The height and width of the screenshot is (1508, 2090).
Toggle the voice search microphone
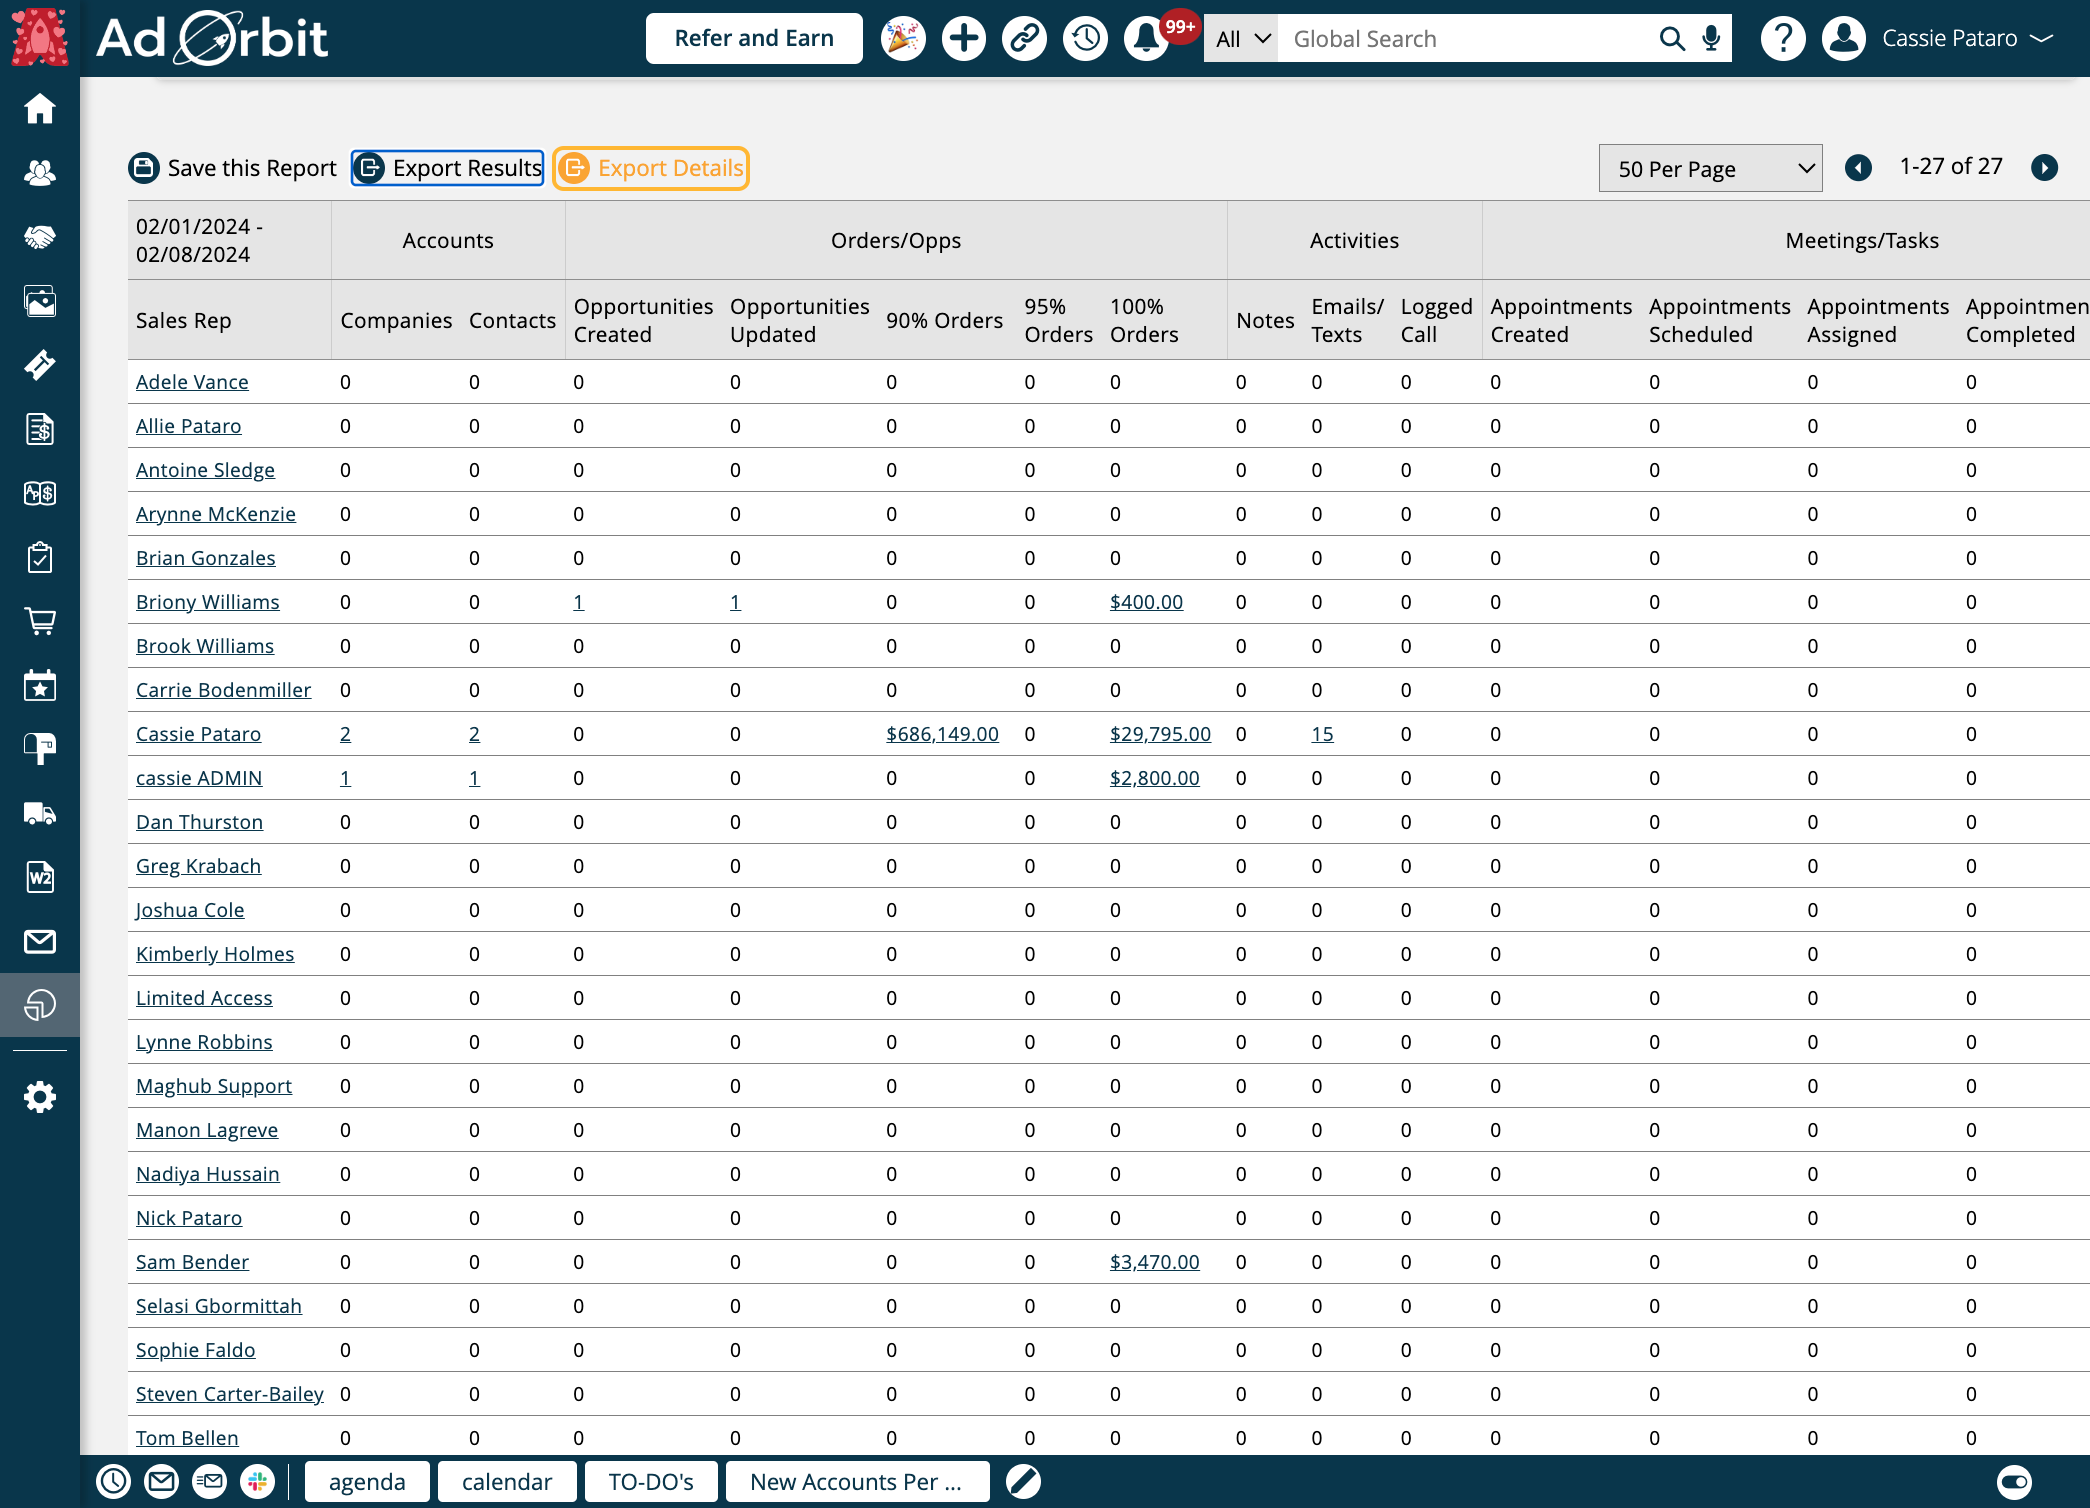(1709, 38)
